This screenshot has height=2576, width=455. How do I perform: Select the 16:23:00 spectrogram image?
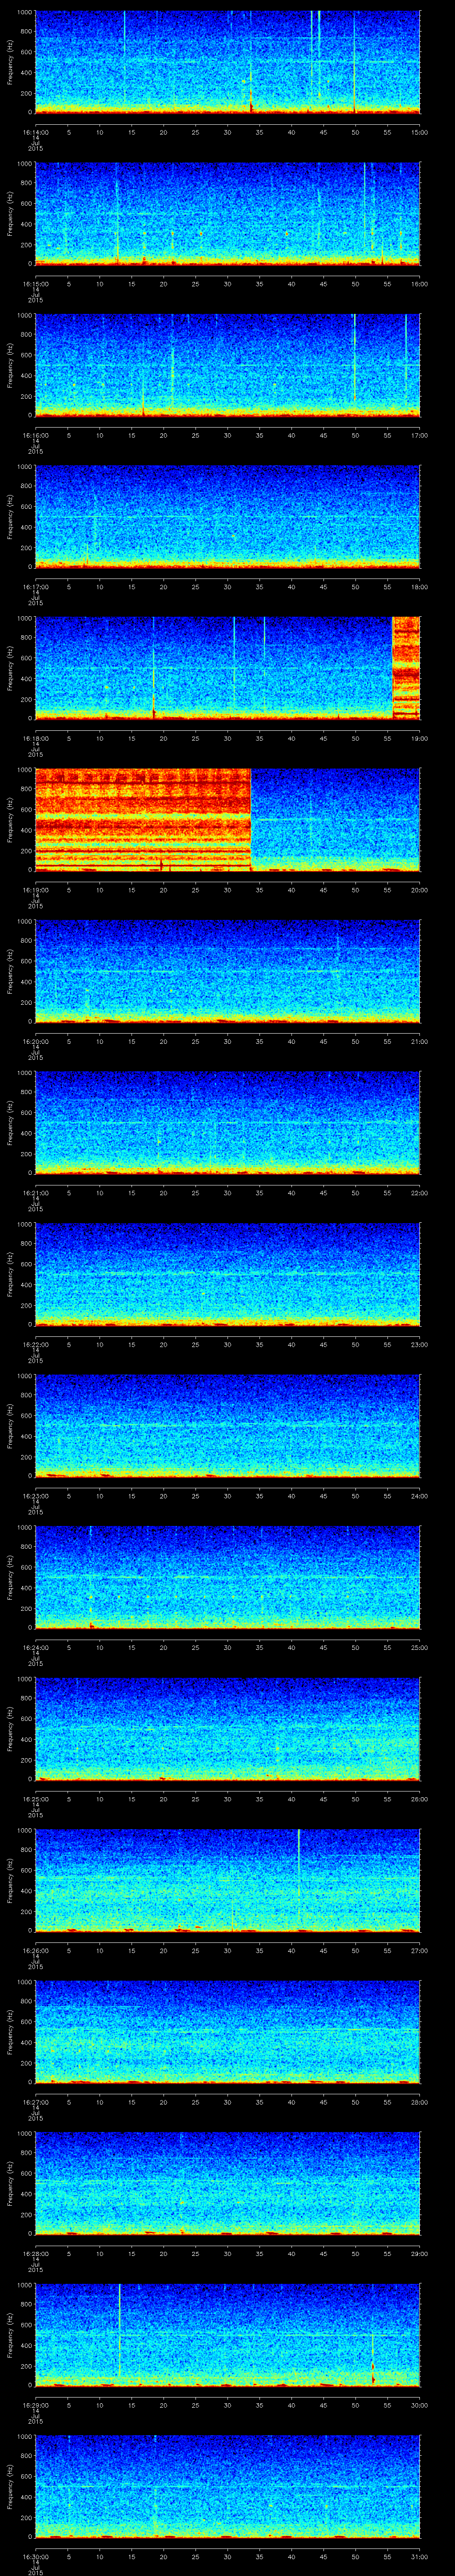227,1425
